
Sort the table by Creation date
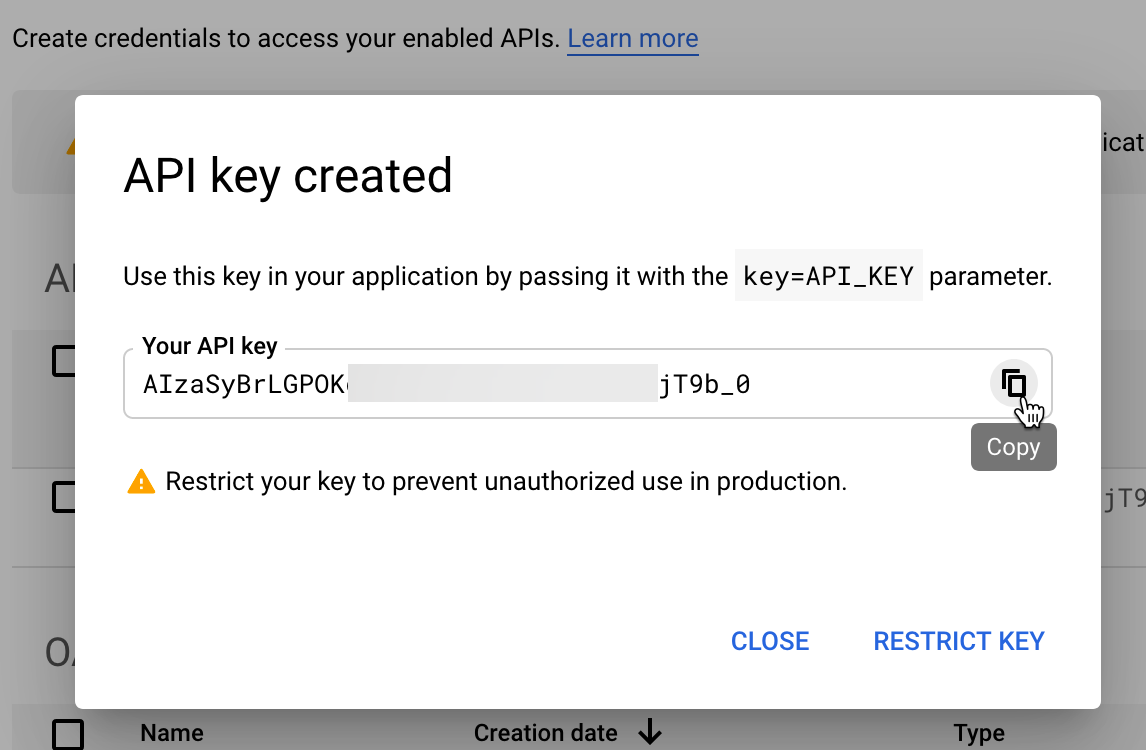(545, 732)
